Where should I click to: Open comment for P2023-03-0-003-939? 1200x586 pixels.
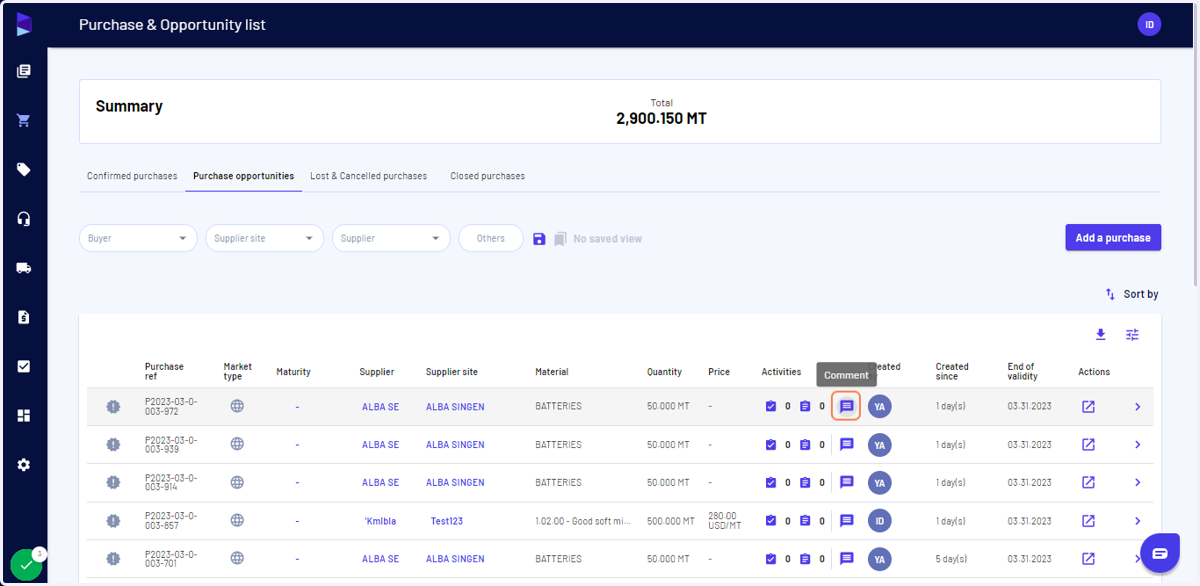(846, 445)
